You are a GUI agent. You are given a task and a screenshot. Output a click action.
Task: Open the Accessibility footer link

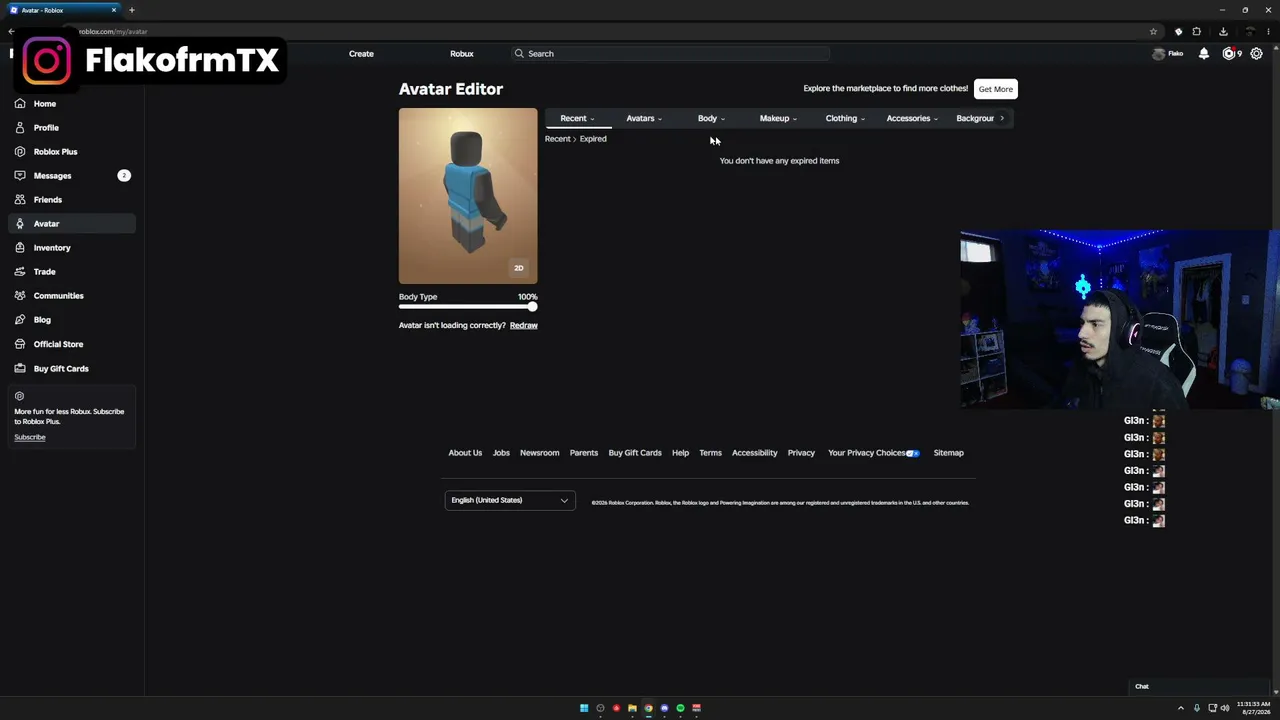point(754,453)
